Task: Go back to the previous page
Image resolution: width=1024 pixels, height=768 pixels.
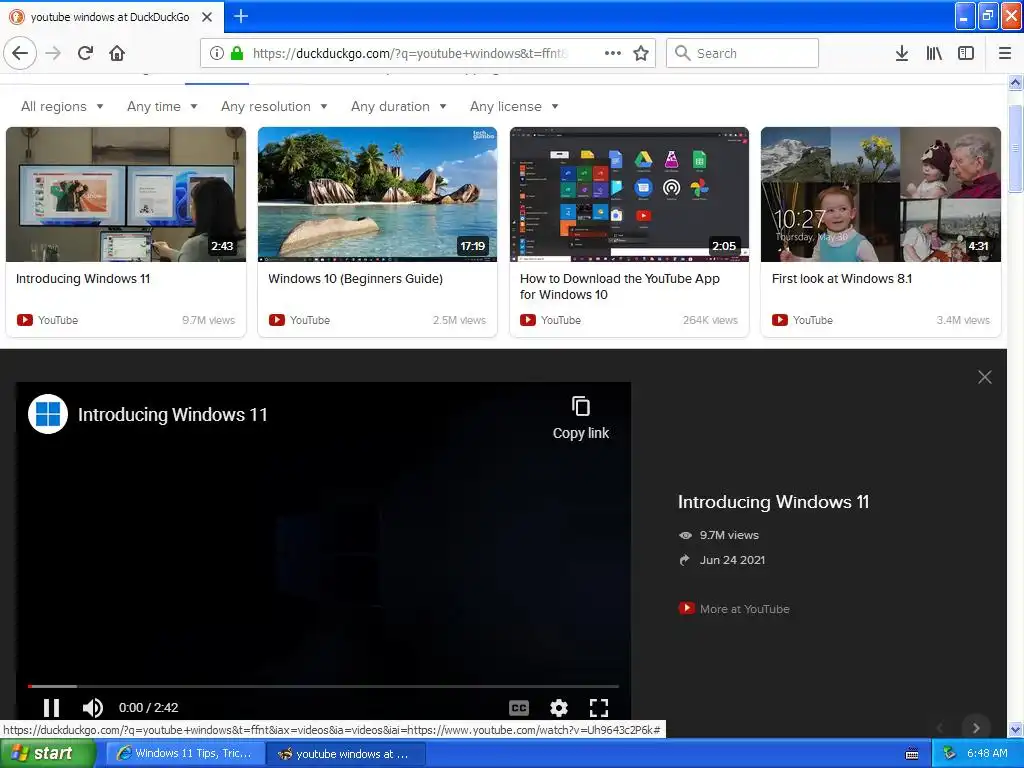Action: [20, 53]
